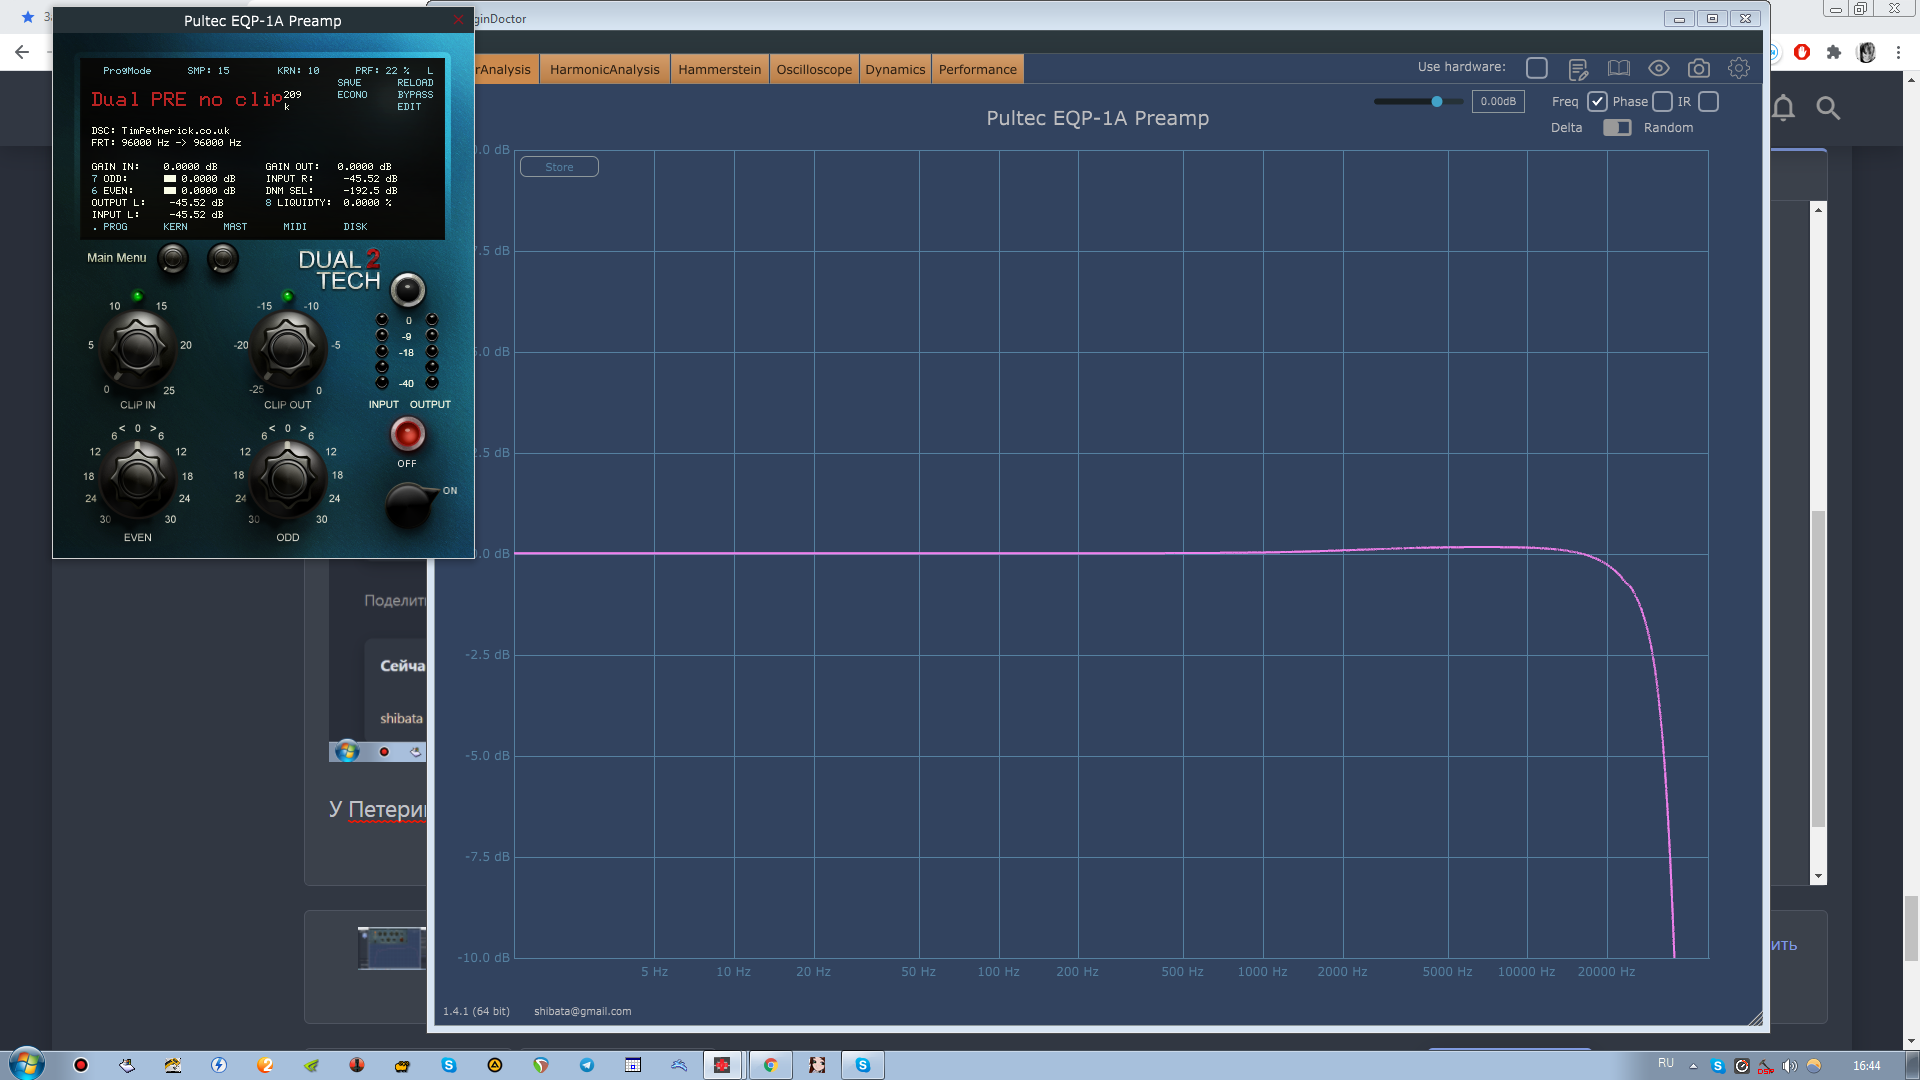Viewport: 1920px width, 1080px height.
Task: Enable the Use hardware checkbox
Action: point(1537,68)
